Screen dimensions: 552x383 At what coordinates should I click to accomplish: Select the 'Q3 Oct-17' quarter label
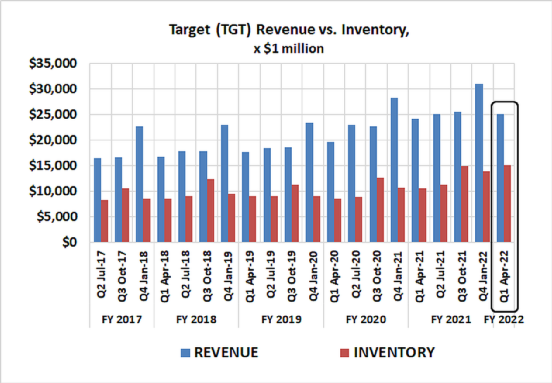coord(122,276)
